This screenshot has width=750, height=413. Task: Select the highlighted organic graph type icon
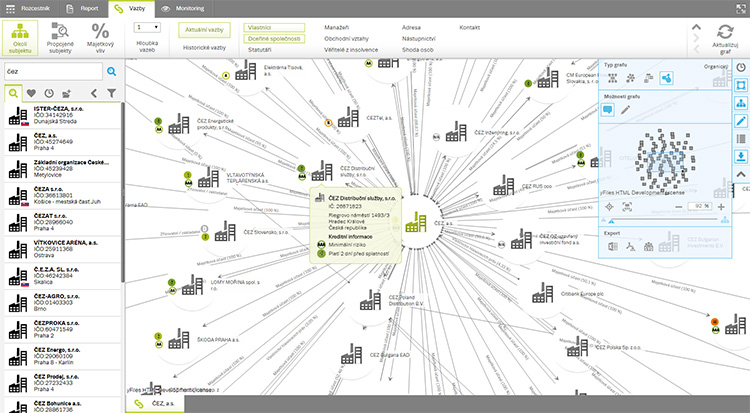[666, 78]
